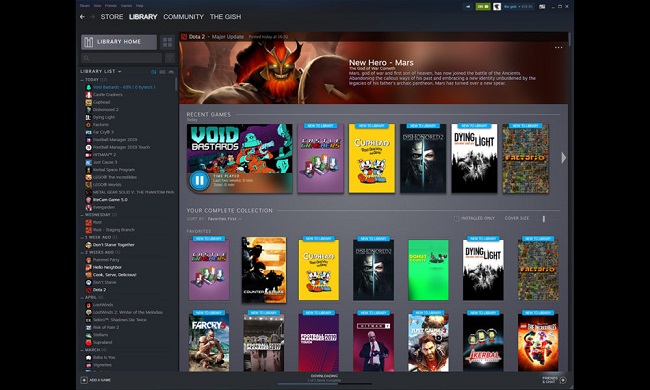This screenshot has height=390, width=650.
Task: Open the green notifications inbox badge
Action: (483, 7)
